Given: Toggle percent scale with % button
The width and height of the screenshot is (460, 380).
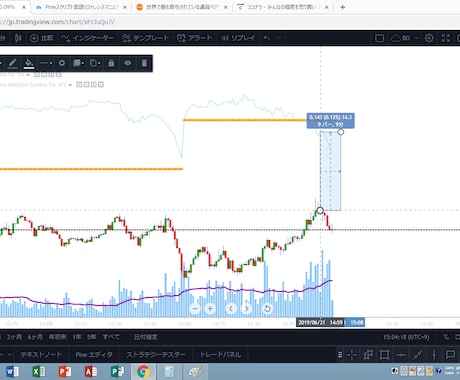Looking at the screenshot, I should 446,337.
